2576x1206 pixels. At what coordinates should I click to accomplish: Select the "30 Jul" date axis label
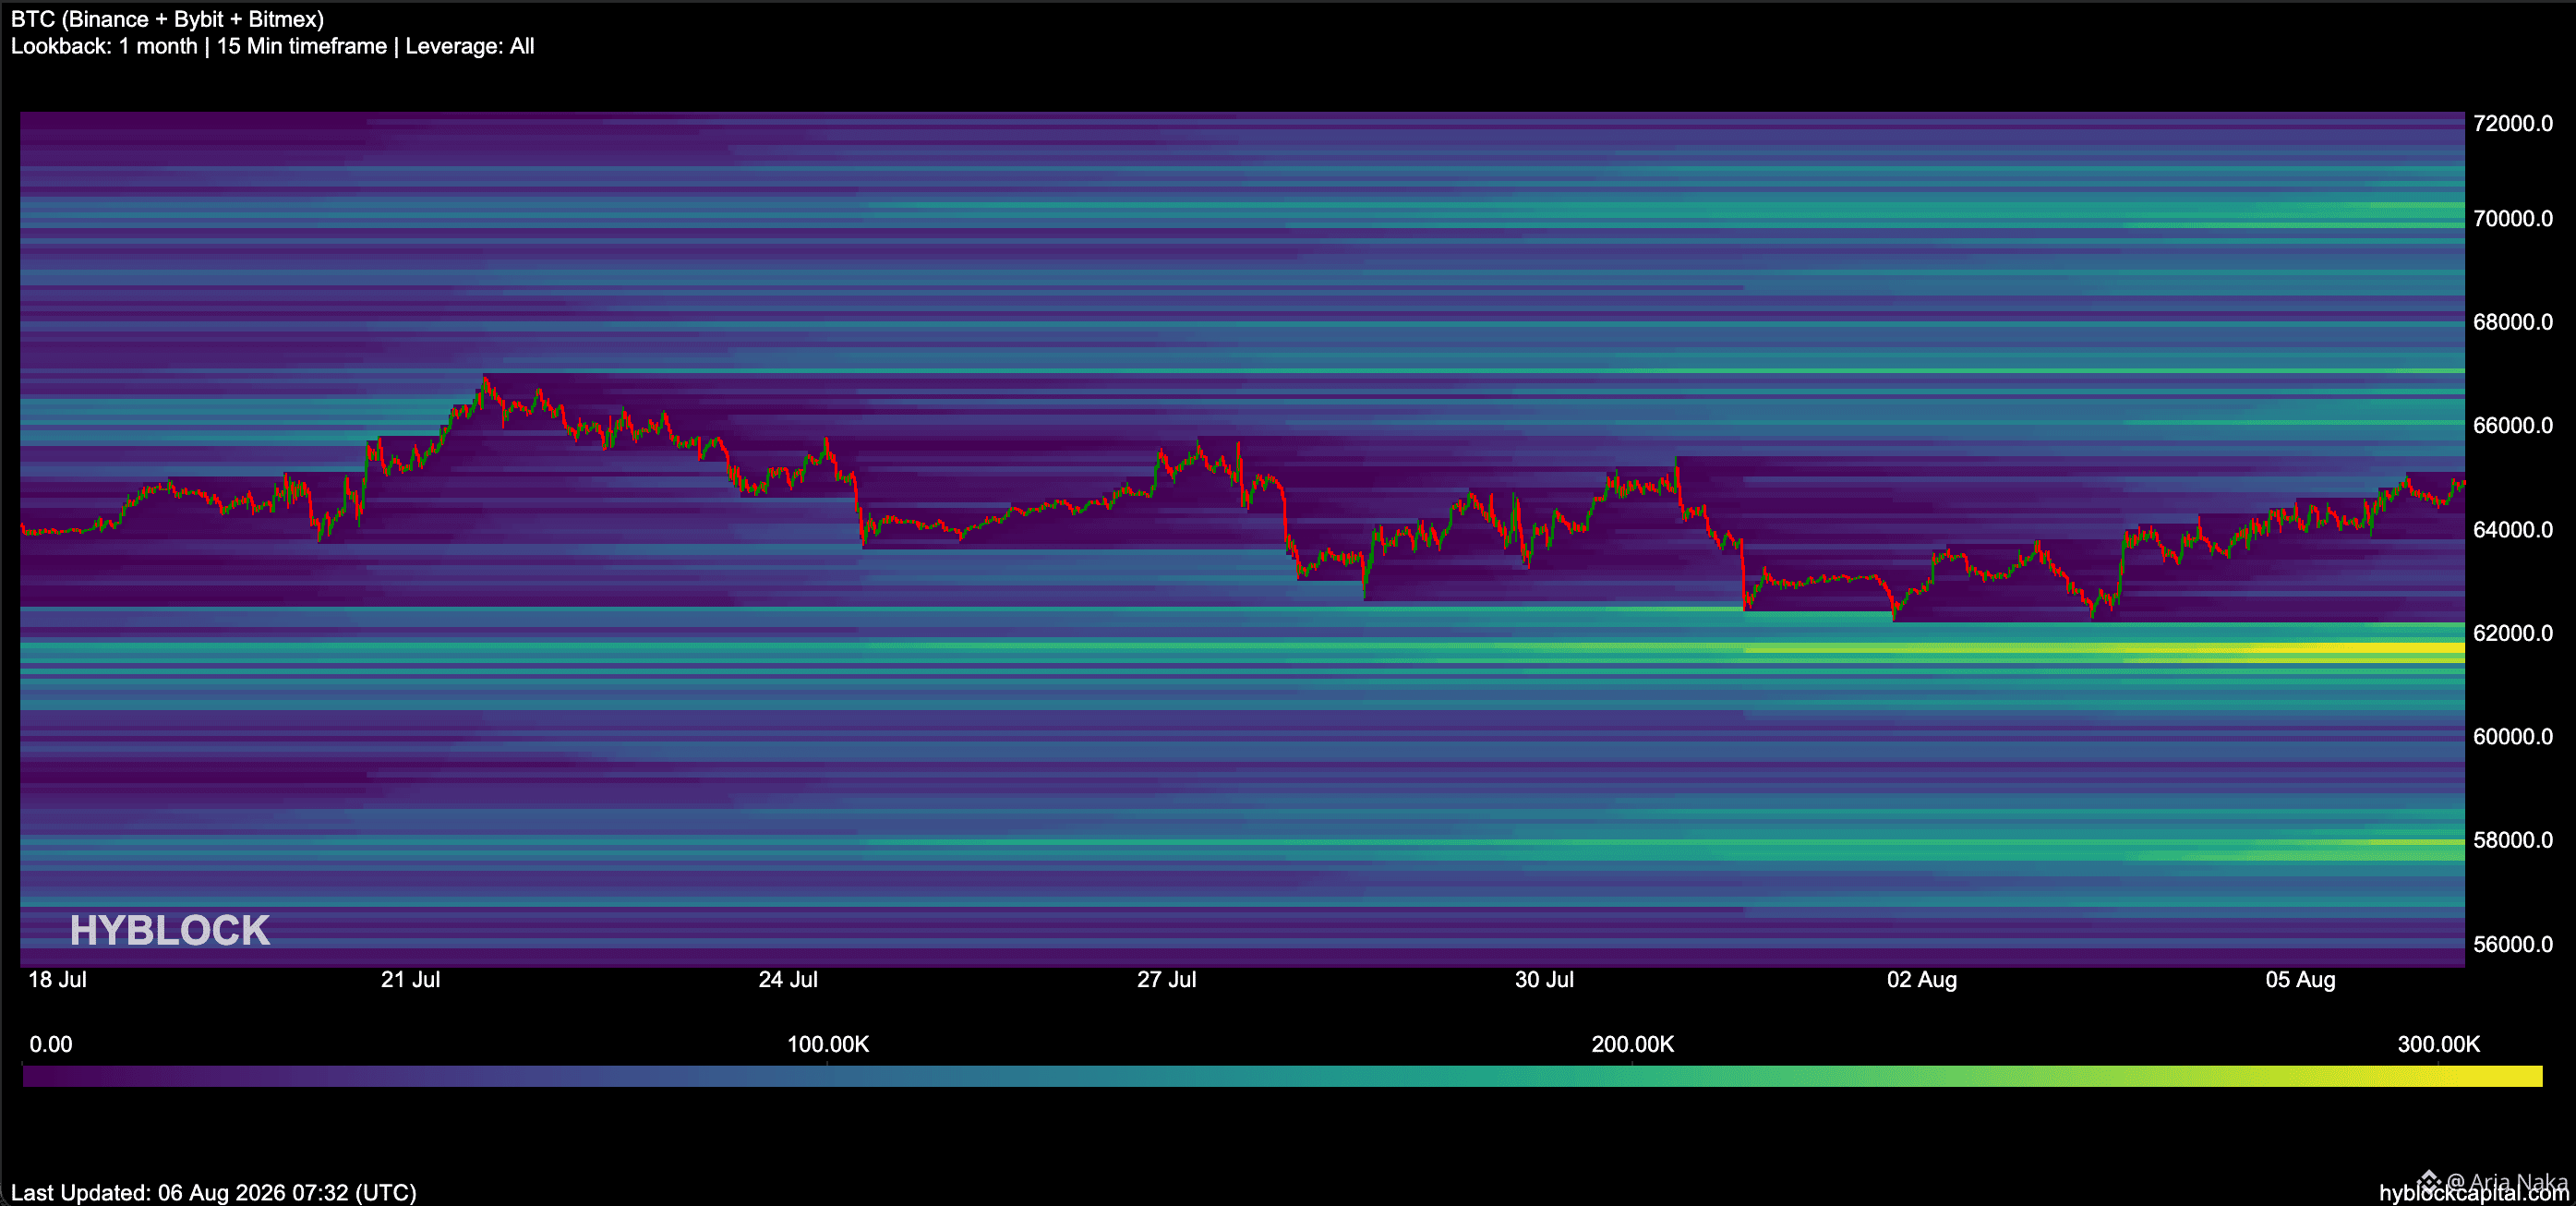pos(1544,979)
